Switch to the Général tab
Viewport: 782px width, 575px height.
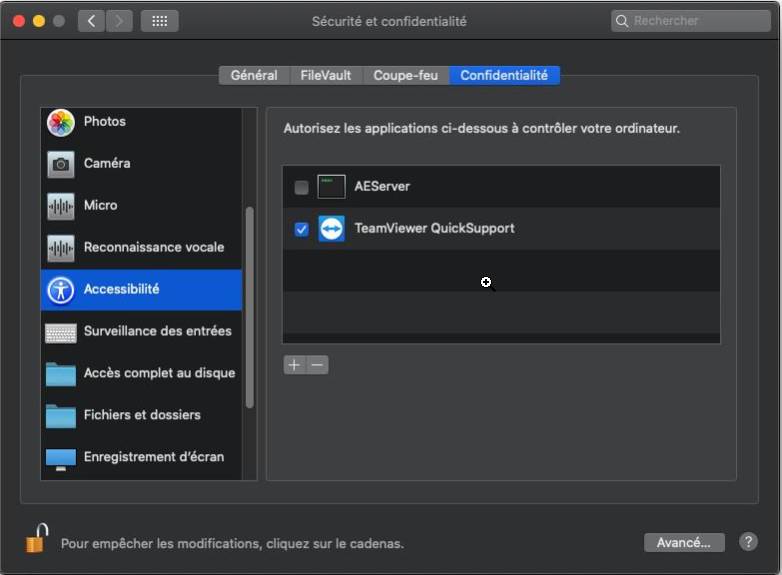pyautogui.click(x=254, y=75)
